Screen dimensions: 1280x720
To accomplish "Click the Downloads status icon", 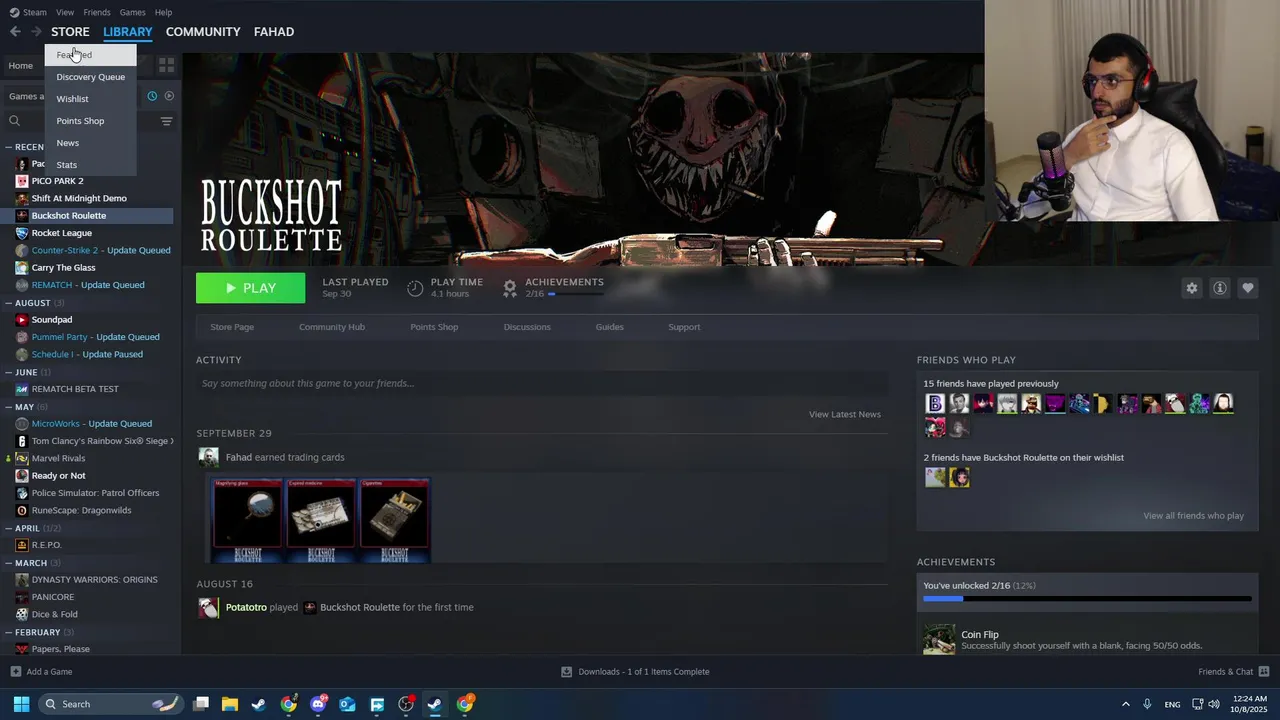I will pyautogui.click(x=566, y=671).
